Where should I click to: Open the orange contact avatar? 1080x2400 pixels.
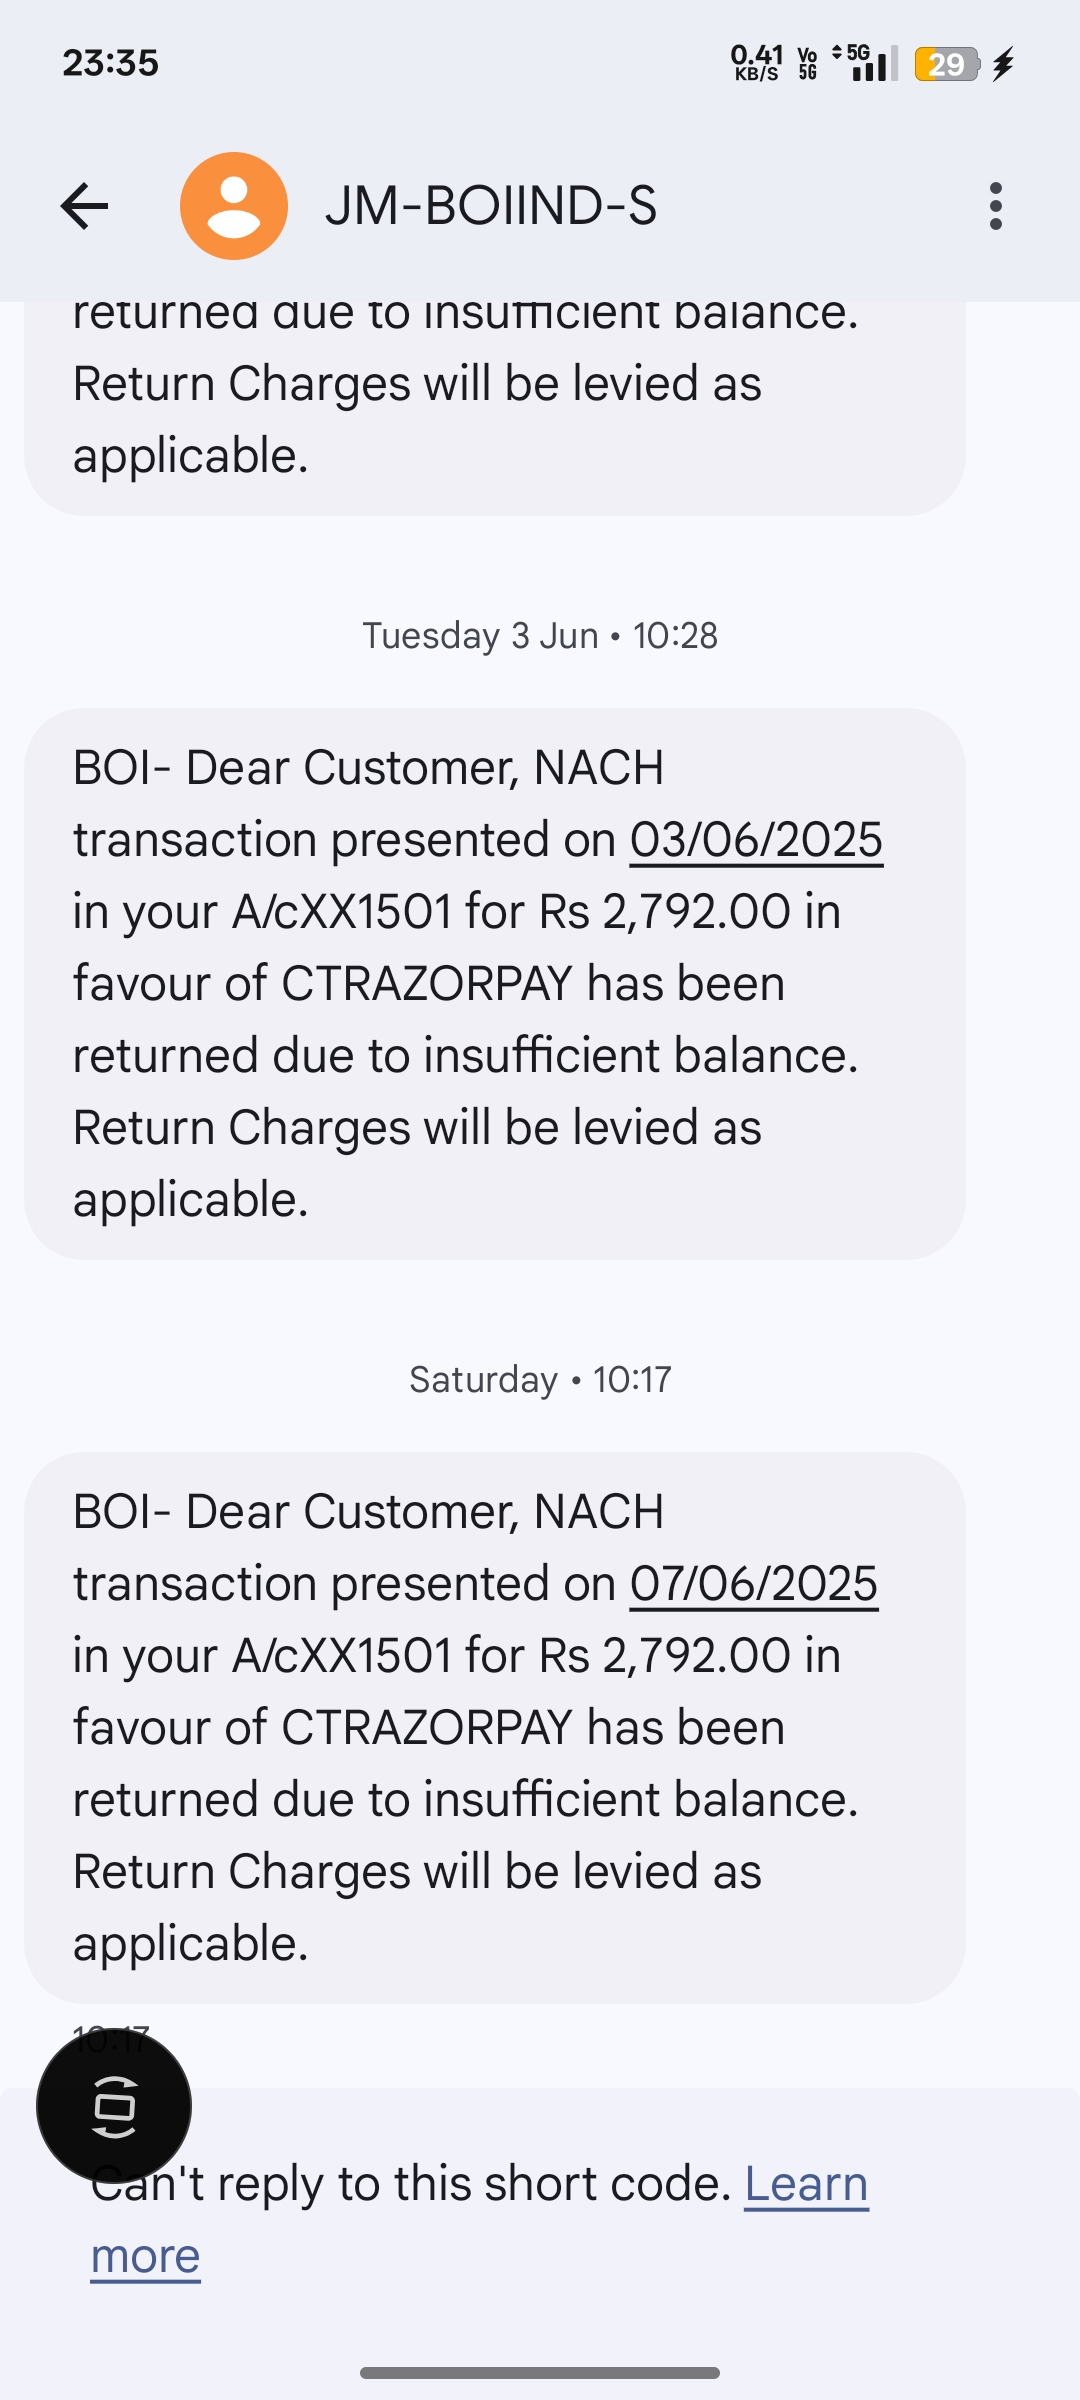coord(234,206)
